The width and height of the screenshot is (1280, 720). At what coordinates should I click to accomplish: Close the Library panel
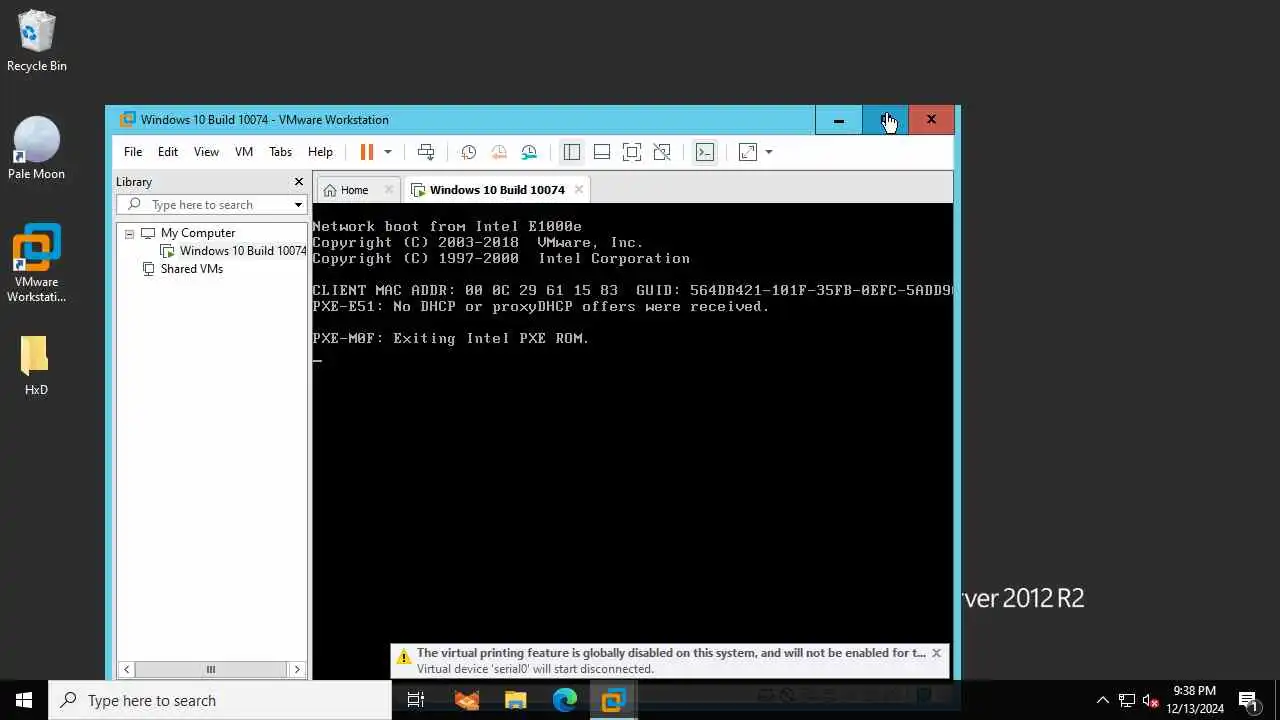coord(298,182)
